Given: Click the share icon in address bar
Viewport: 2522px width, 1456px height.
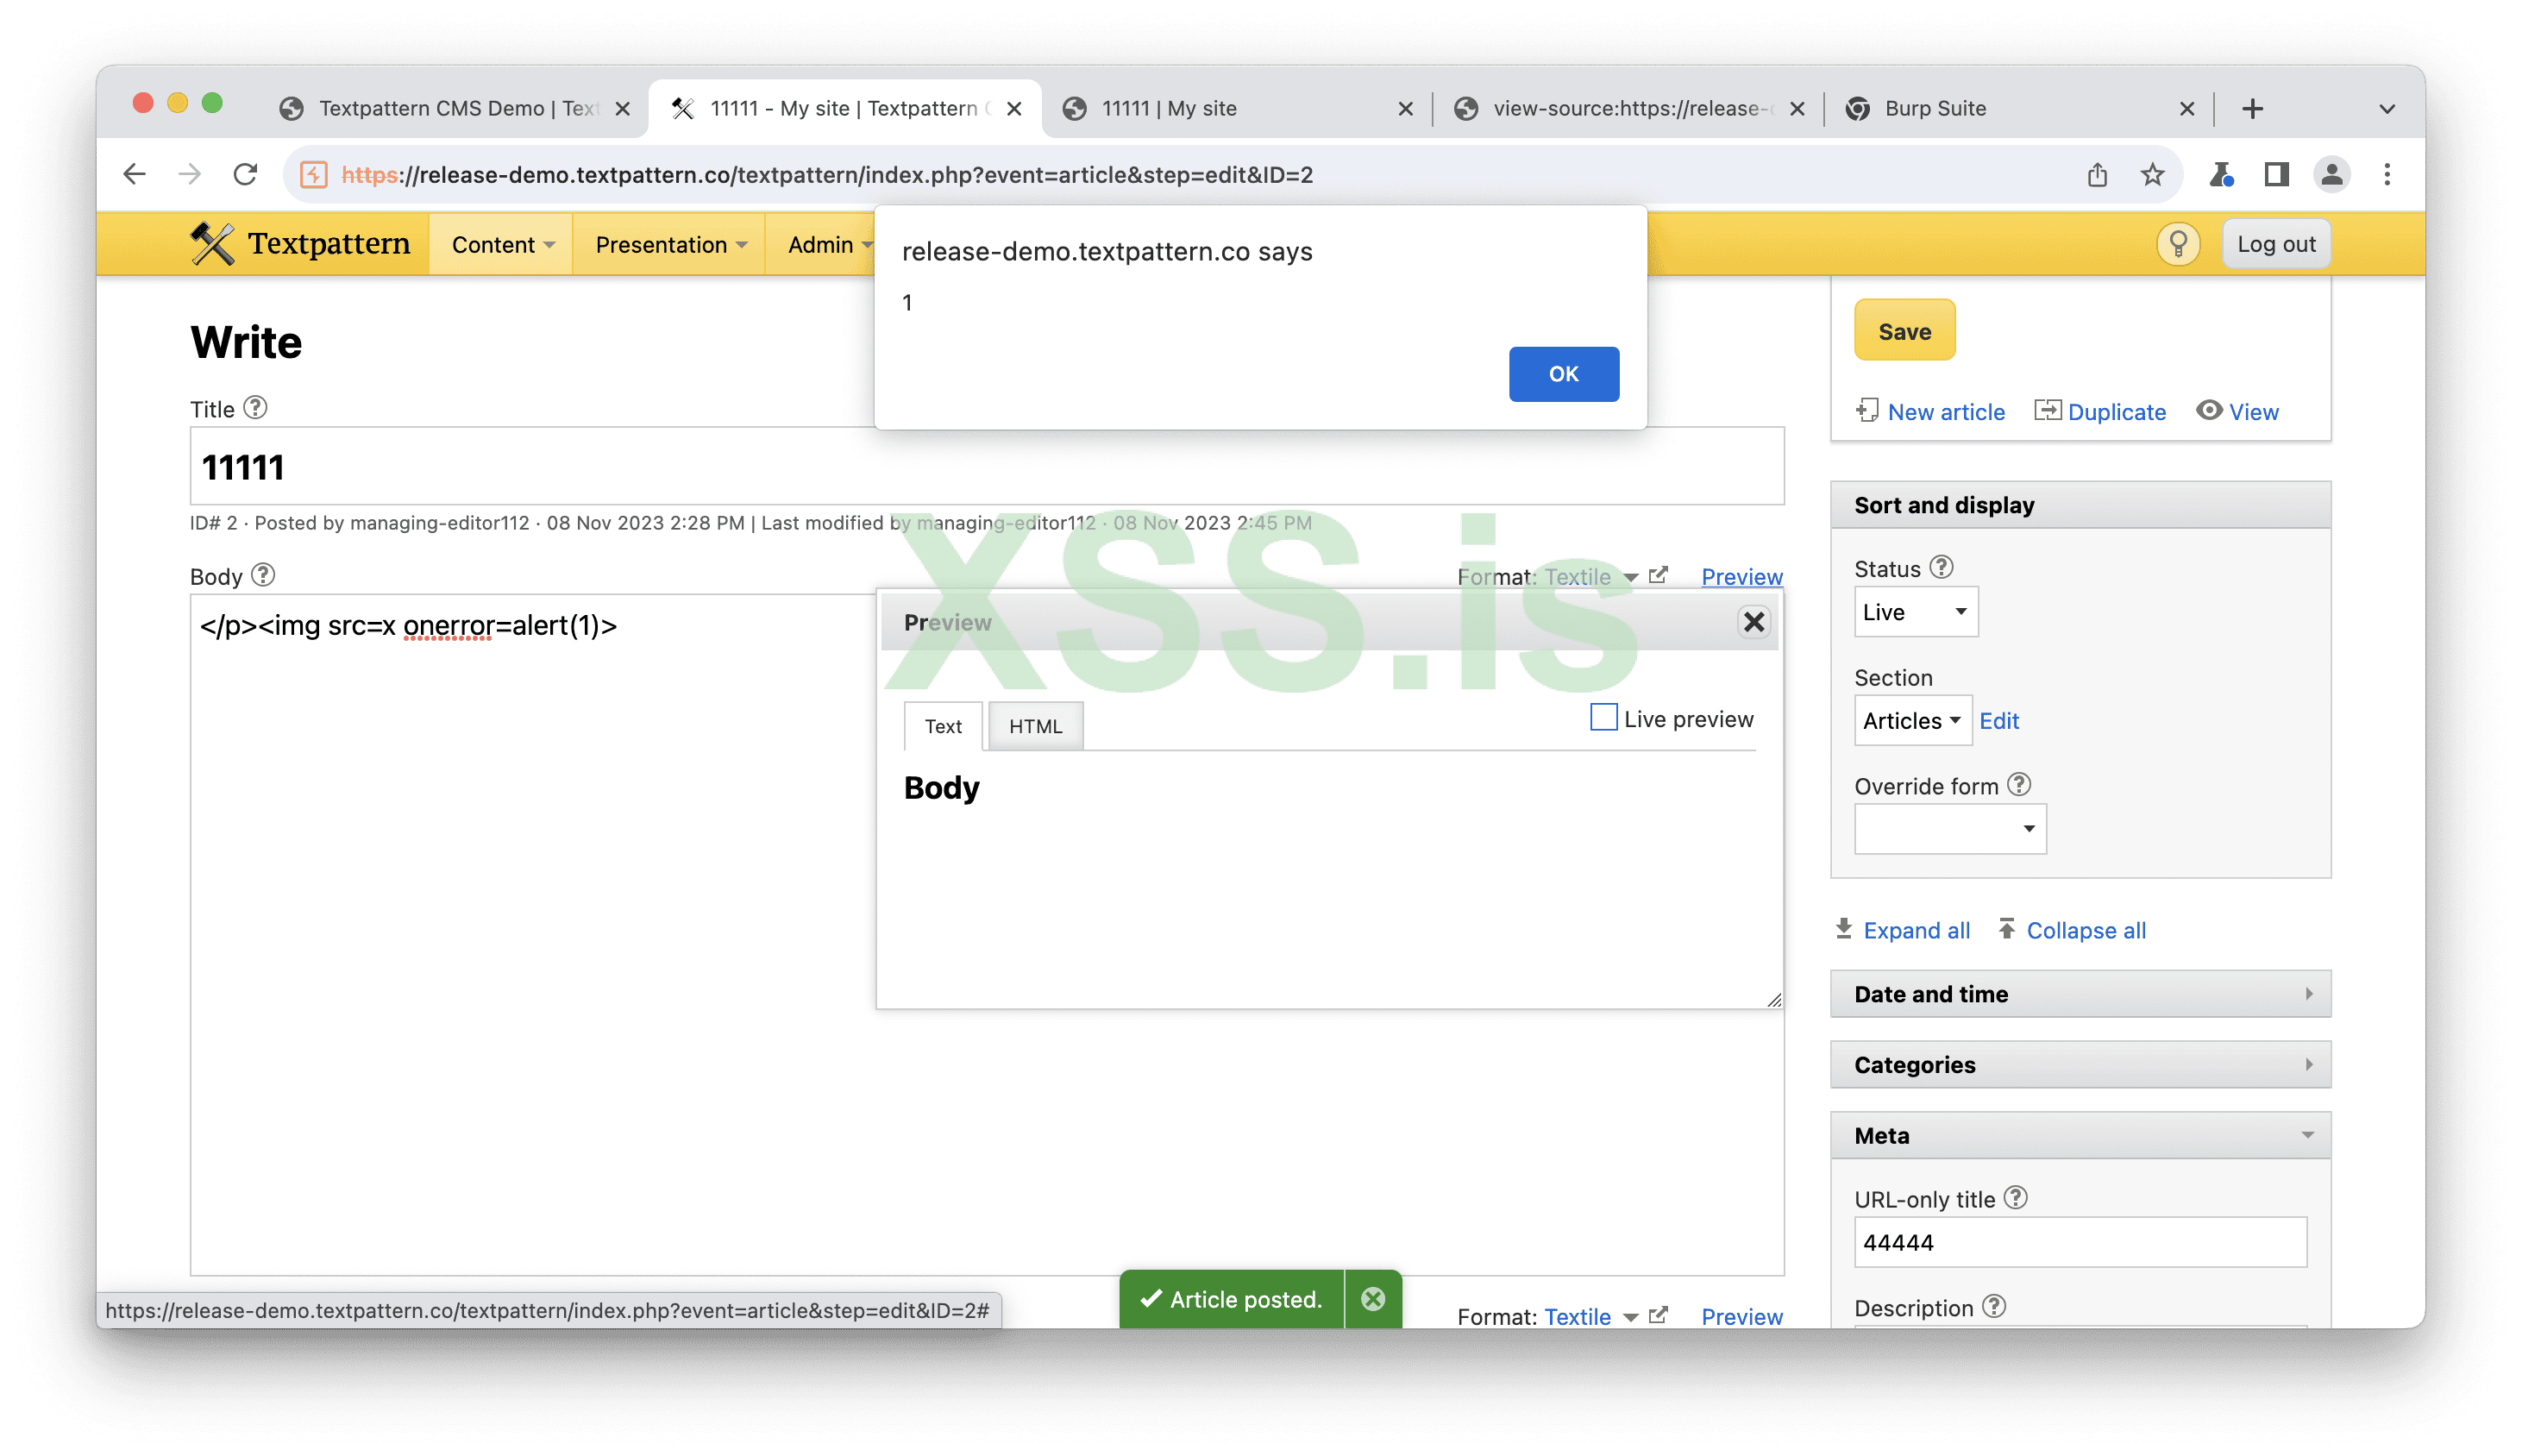Looking at the screenshot, I should tap(2097, 175).
